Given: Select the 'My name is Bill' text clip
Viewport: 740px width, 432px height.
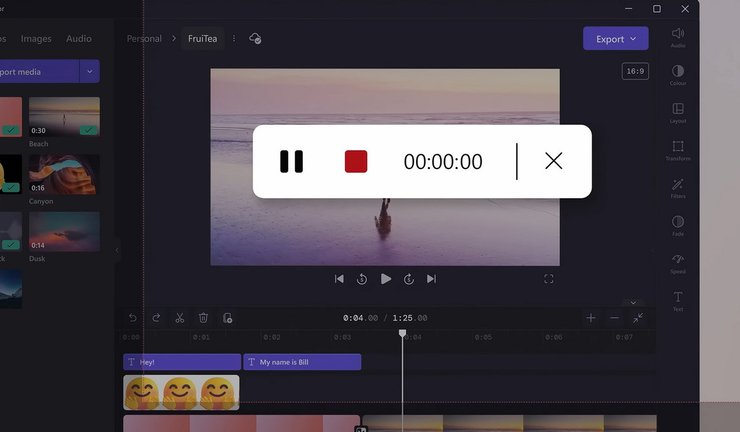Looking at the screenshot, I should 303,362.
